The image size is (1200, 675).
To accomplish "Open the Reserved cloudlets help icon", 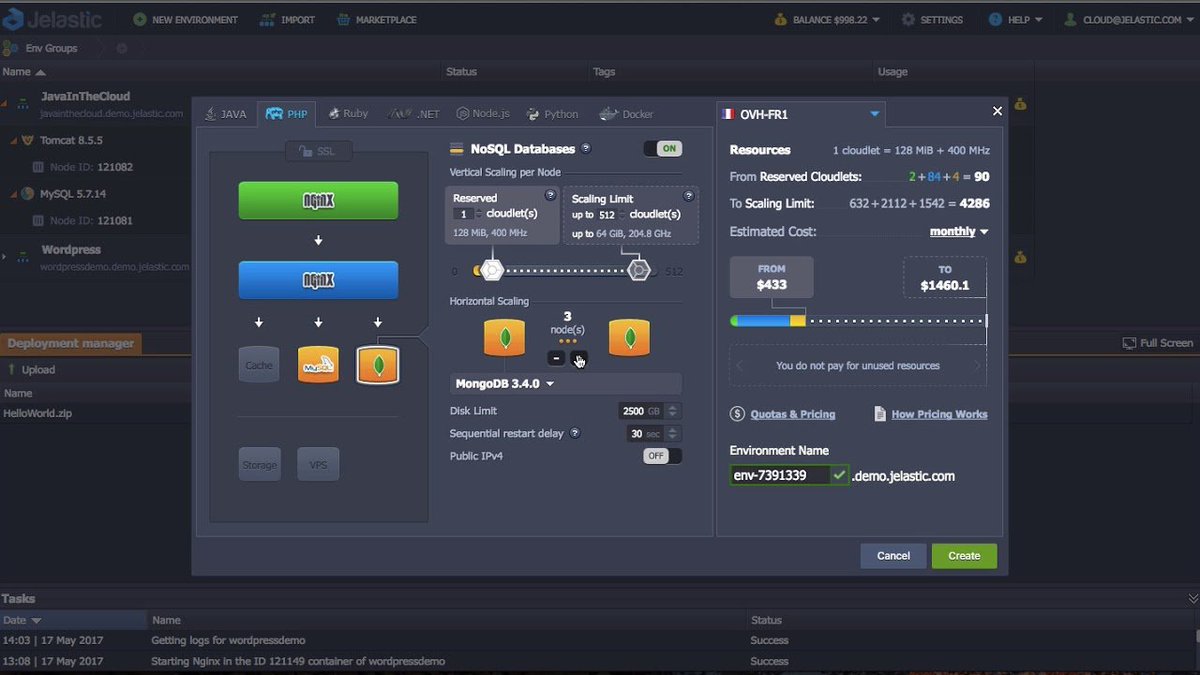I will click(x=550, y=196).
